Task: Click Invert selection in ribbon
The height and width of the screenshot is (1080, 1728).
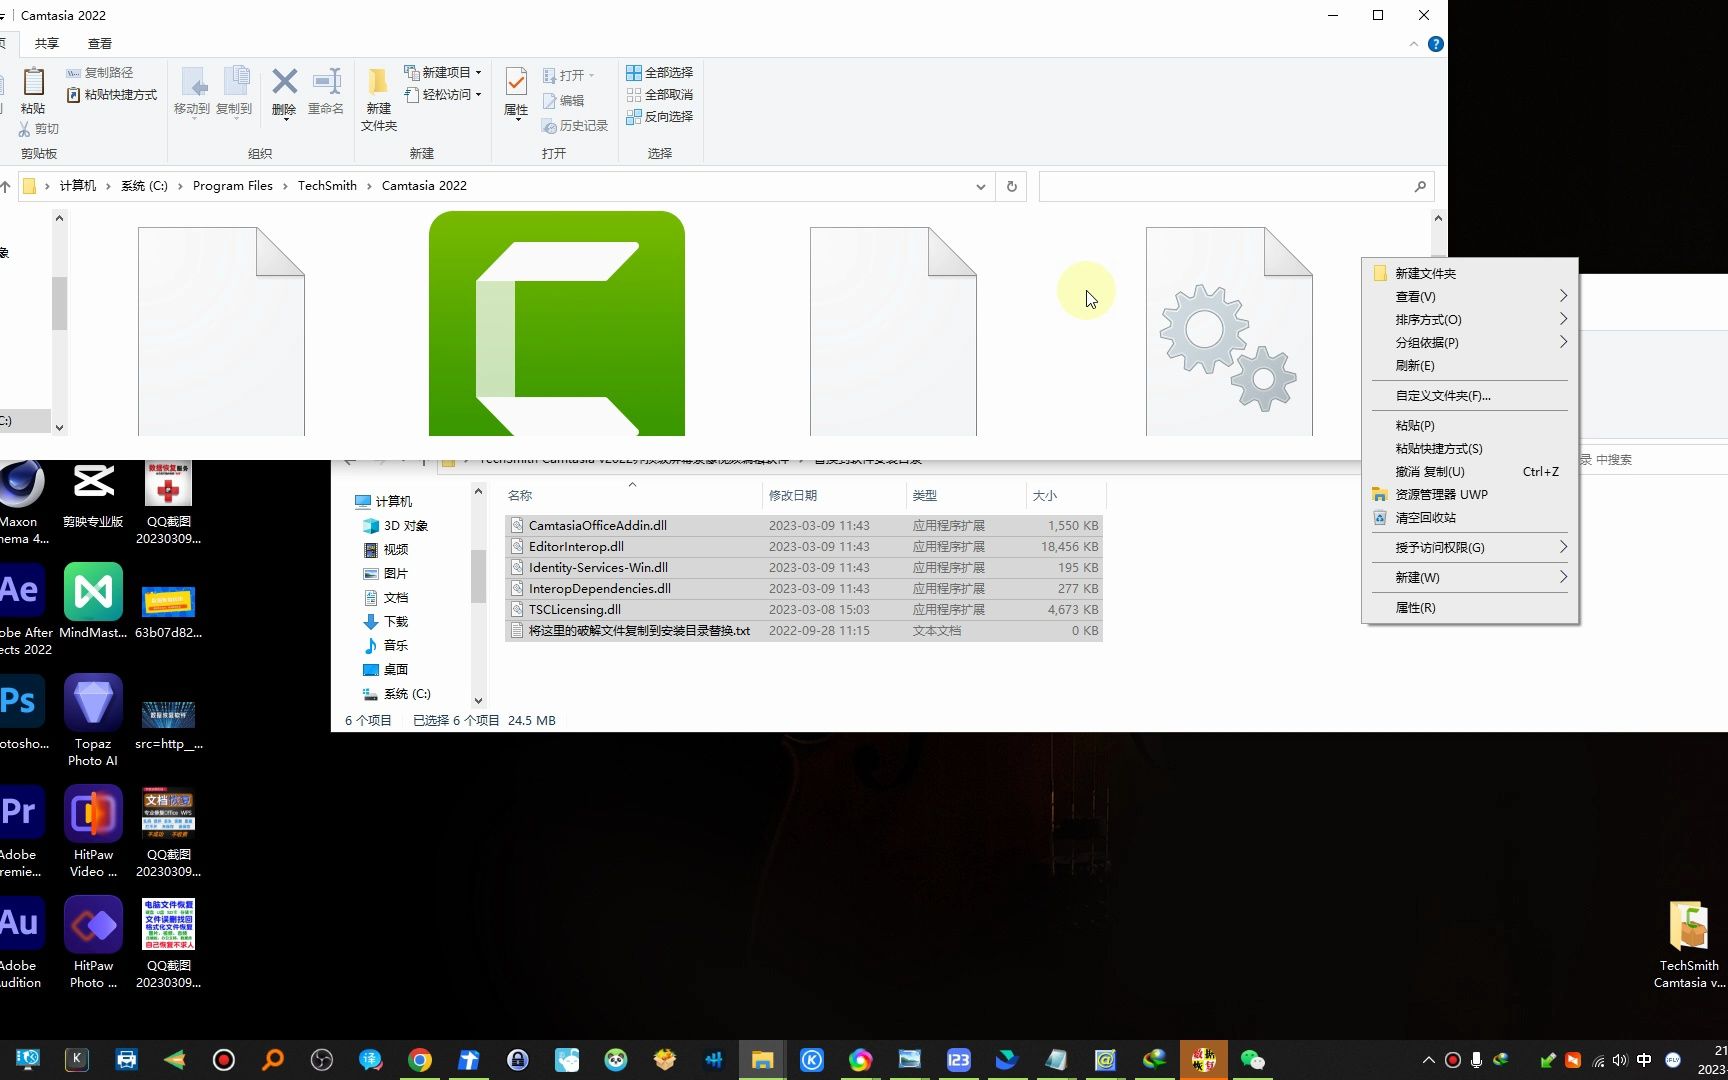Action: tap(660, 117)
